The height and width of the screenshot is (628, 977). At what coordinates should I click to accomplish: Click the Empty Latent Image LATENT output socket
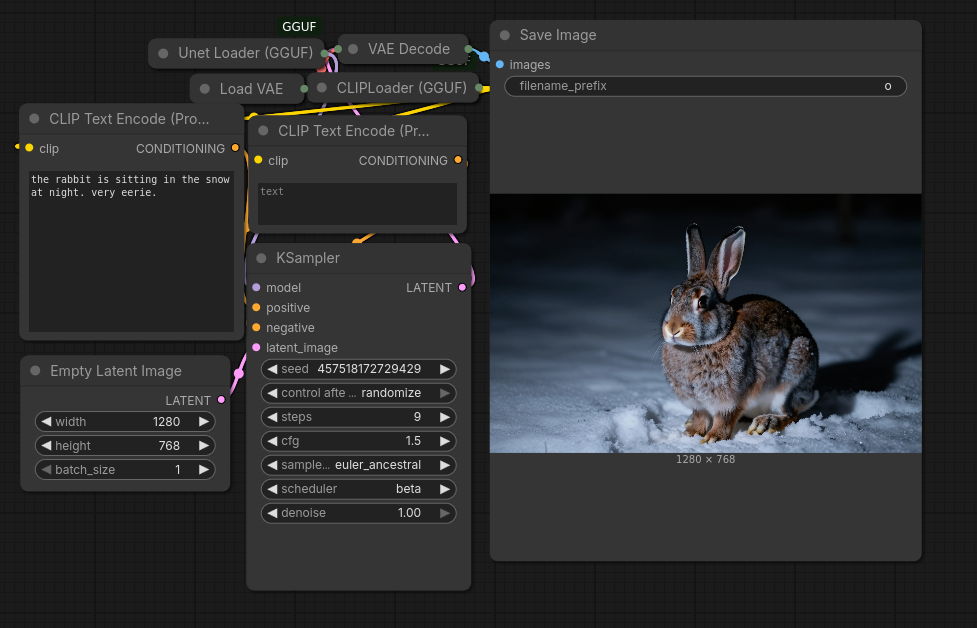point(221,400)
